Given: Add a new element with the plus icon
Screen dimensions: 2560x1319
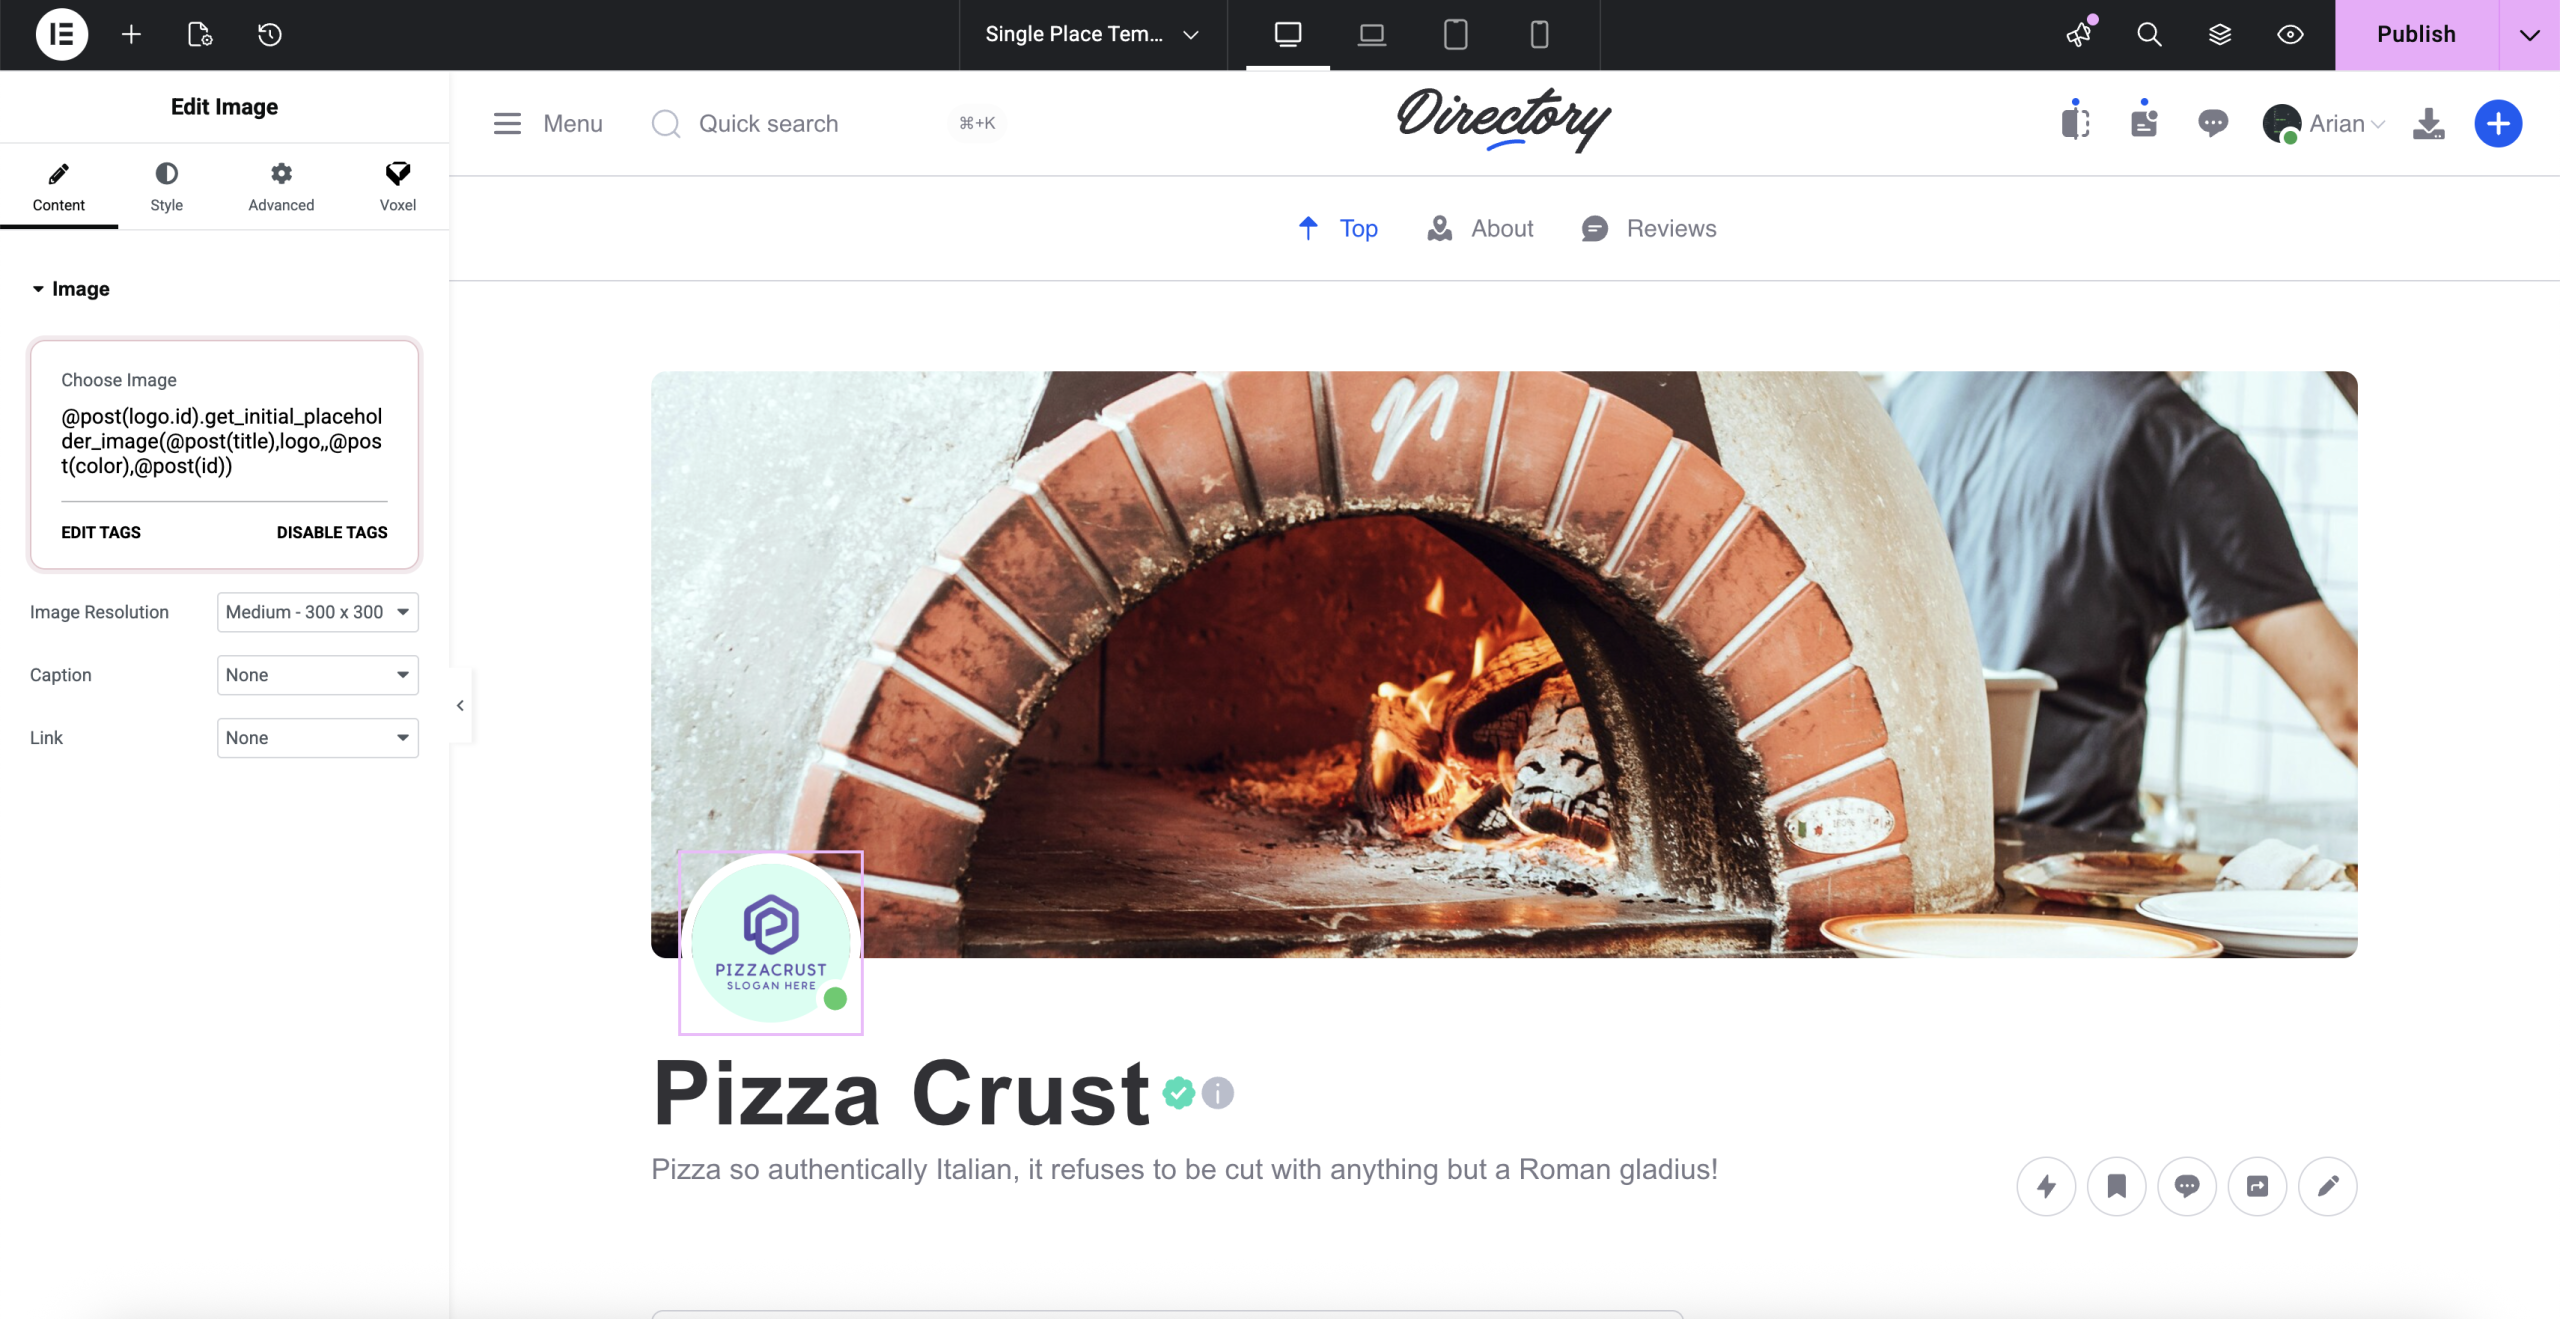Looking at the screenshot, I should tap(131, 34).
